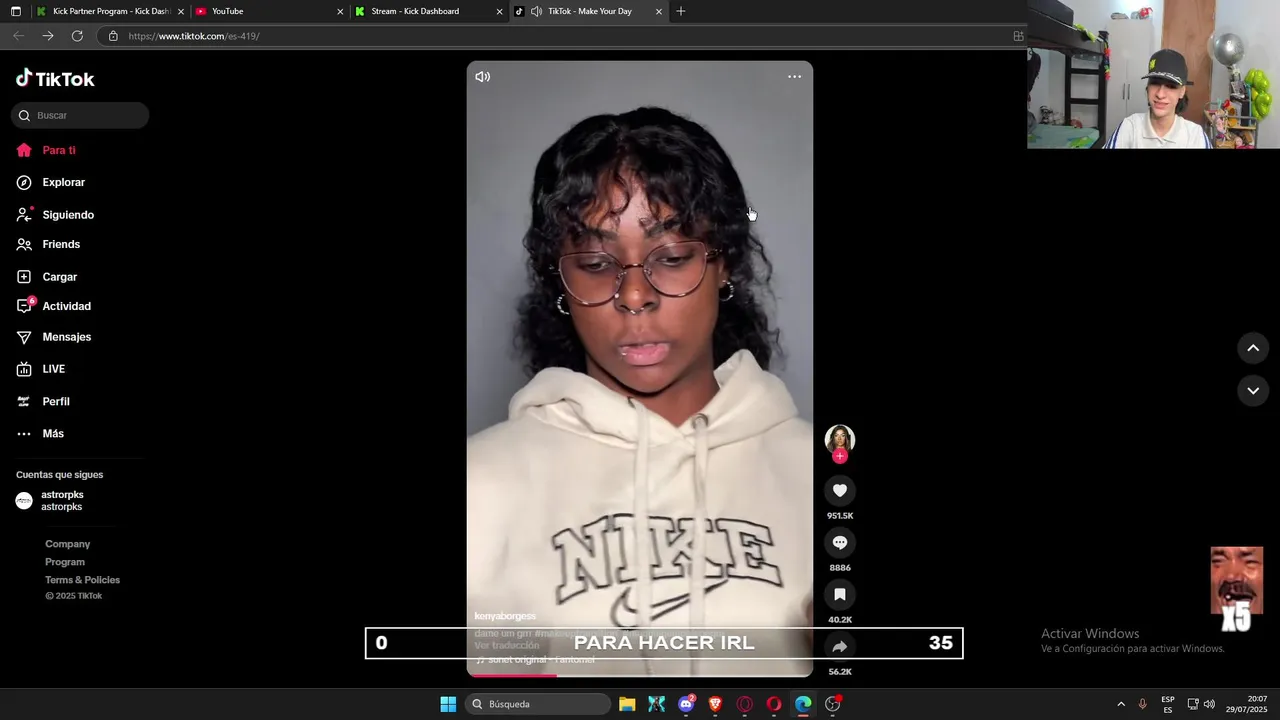Open the video three-dots options menu

point(794,77)
